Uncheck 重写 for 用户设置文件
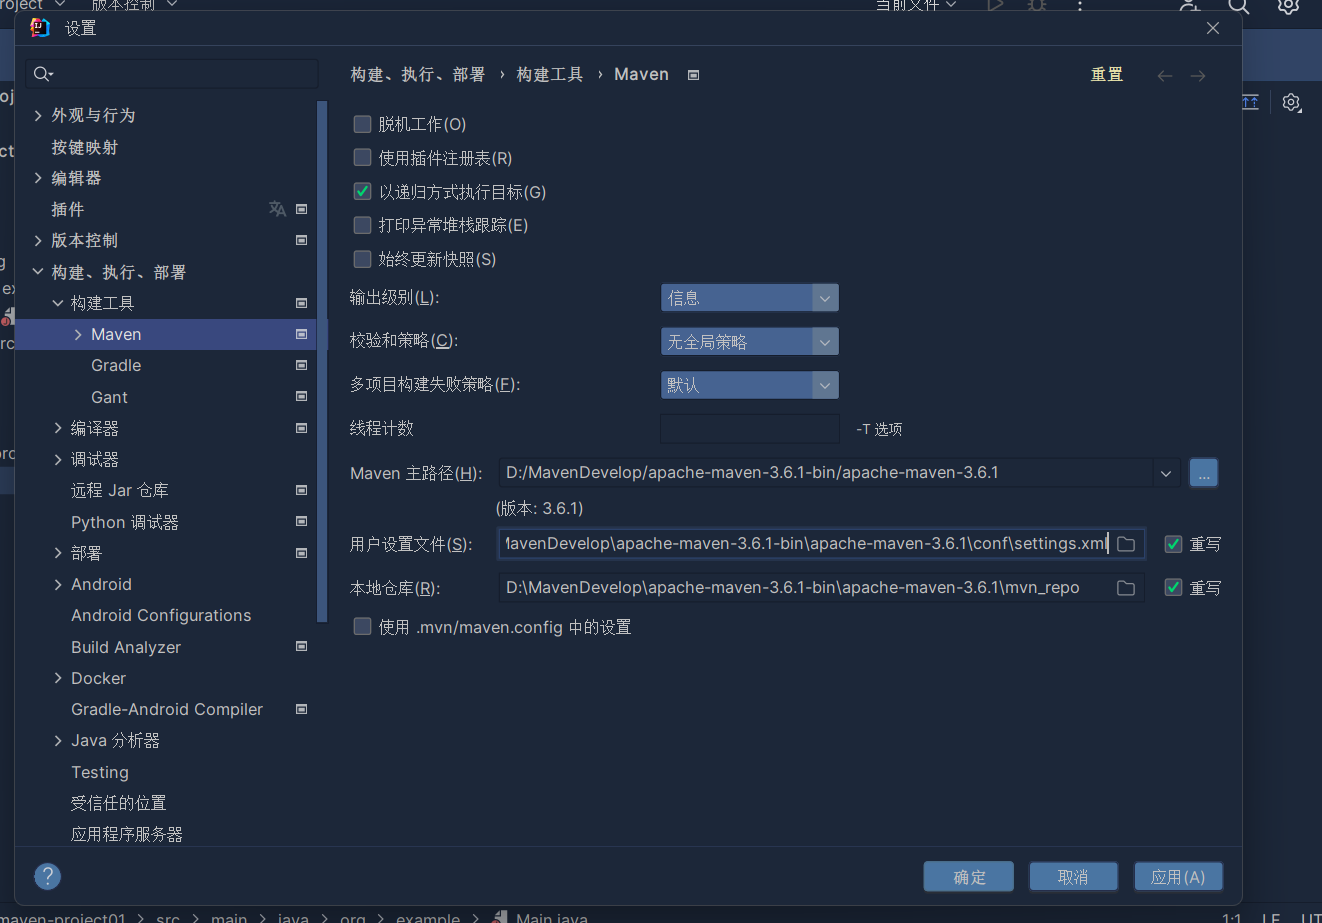The height and width of the screenshot is (923, 1322). 1174,544
